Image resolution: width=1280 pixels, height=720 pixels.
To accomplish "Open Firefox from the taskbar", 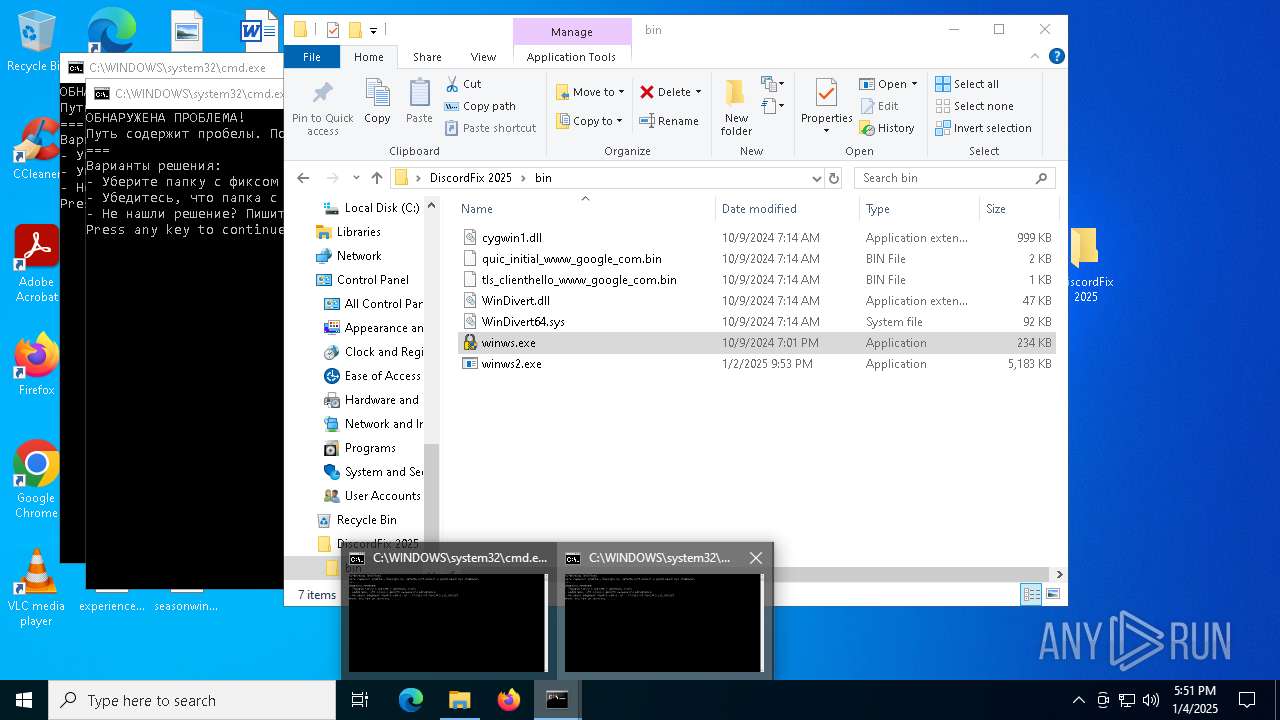I will [x=509, y=700].
